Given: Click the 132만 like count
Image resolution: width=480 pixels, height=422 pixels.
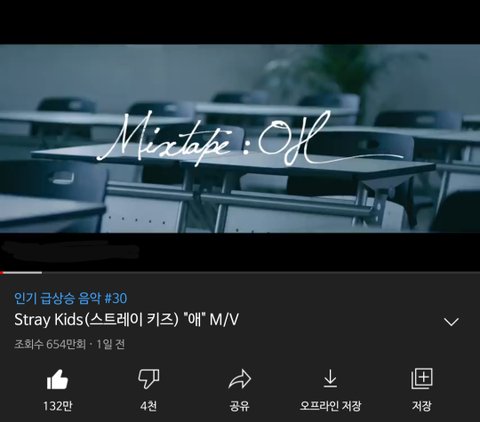Looking at the screenshot, I should tap(57, 406).
